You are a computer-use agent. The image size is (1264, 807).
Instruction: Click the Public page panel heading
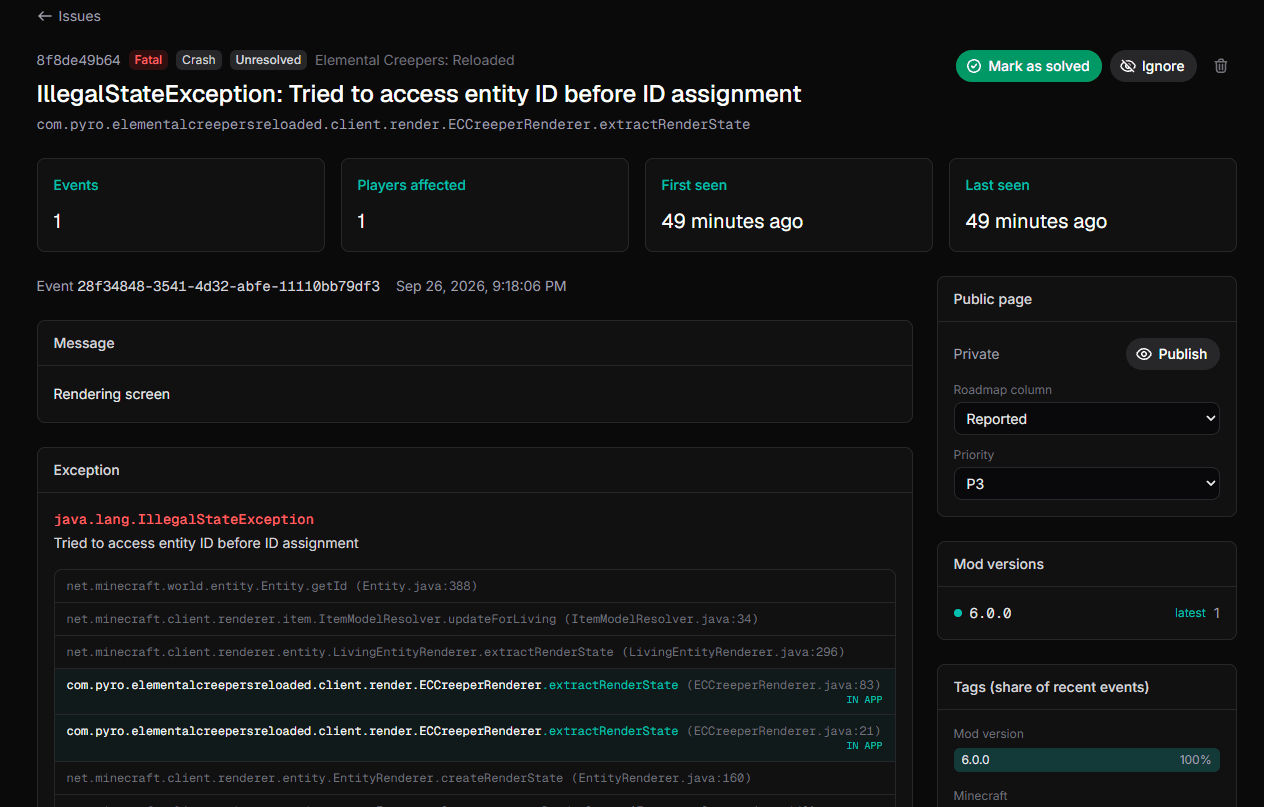[x=993, y=299]
